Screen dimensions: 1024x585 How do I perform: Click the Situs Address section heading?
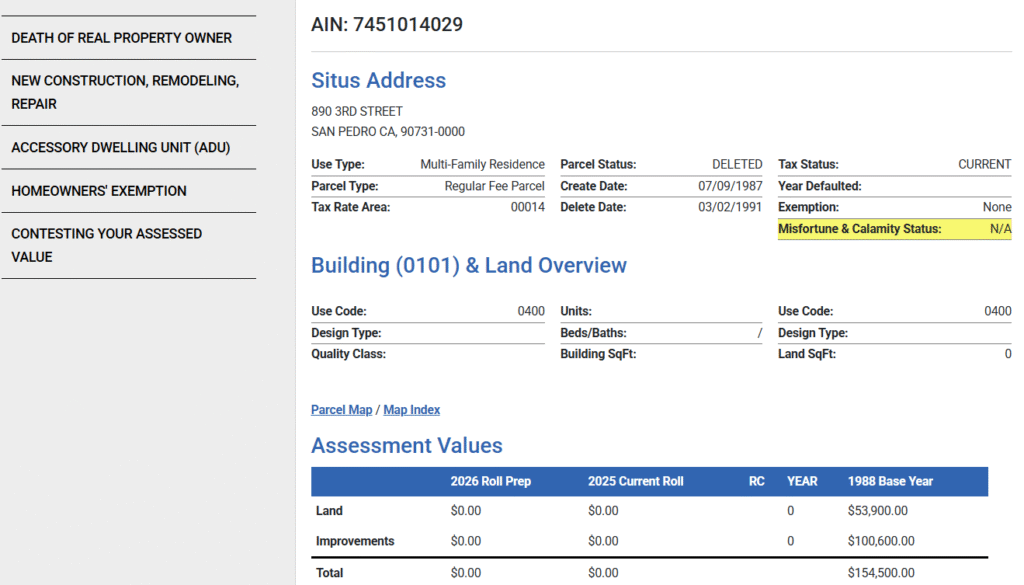pos(378,80)
